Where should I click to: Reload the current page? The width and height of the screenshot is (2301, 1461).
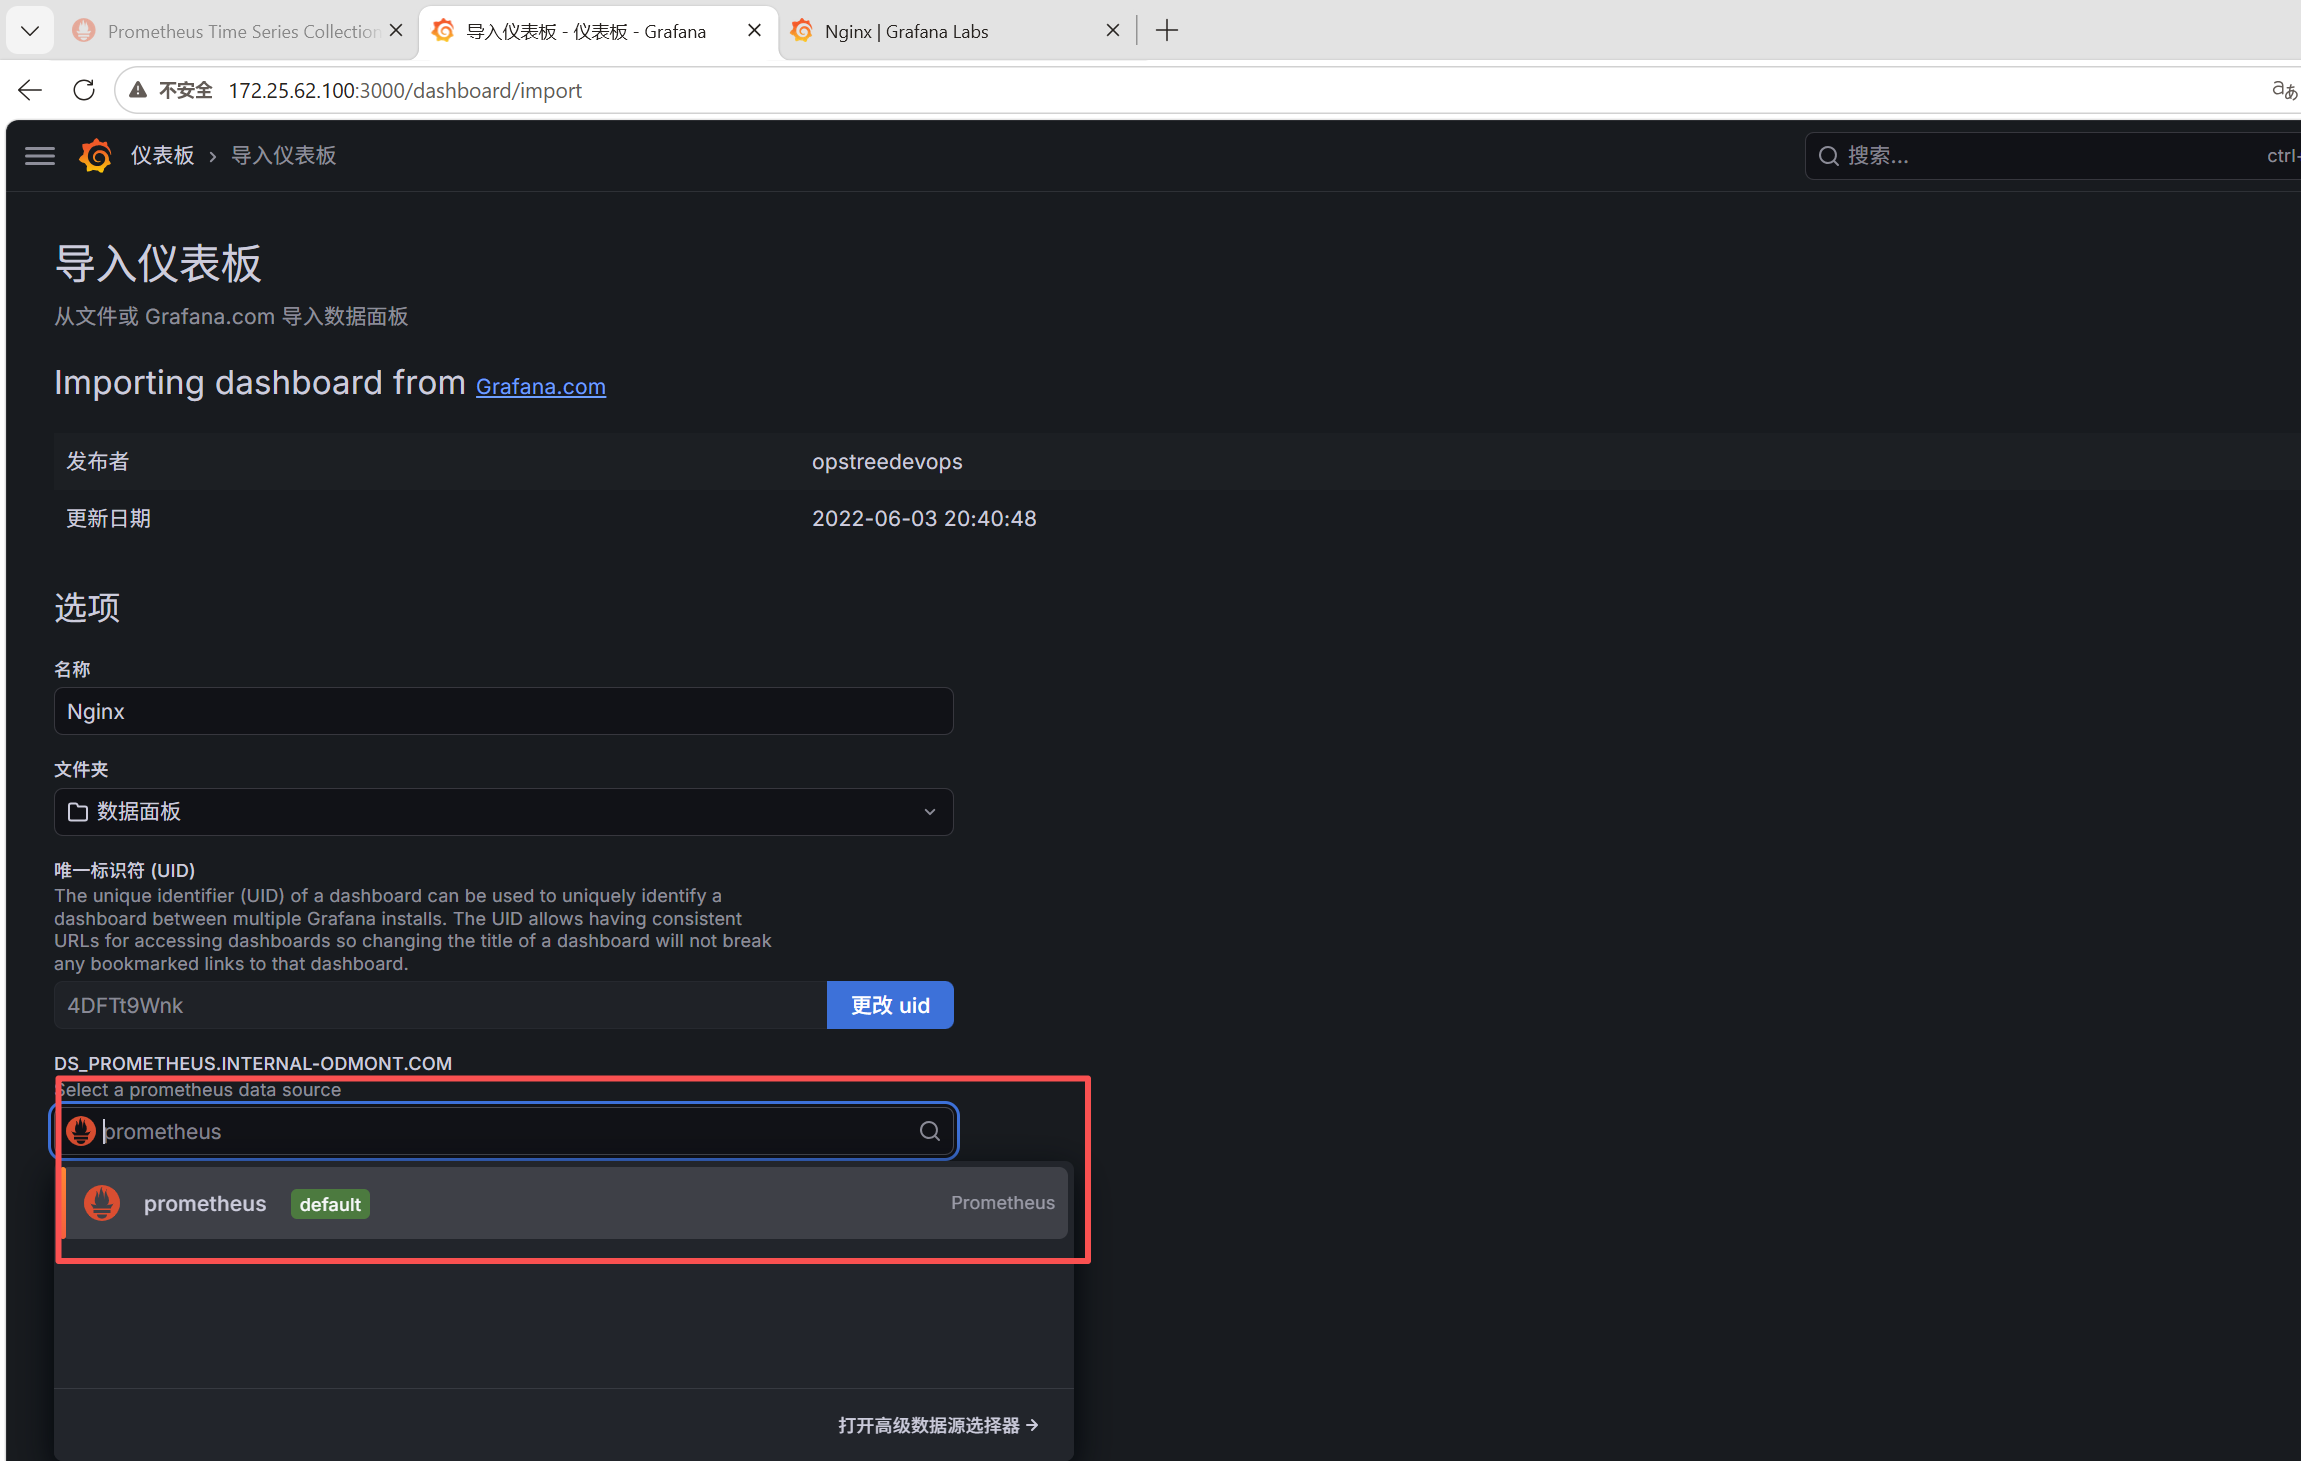coord(84,90)
